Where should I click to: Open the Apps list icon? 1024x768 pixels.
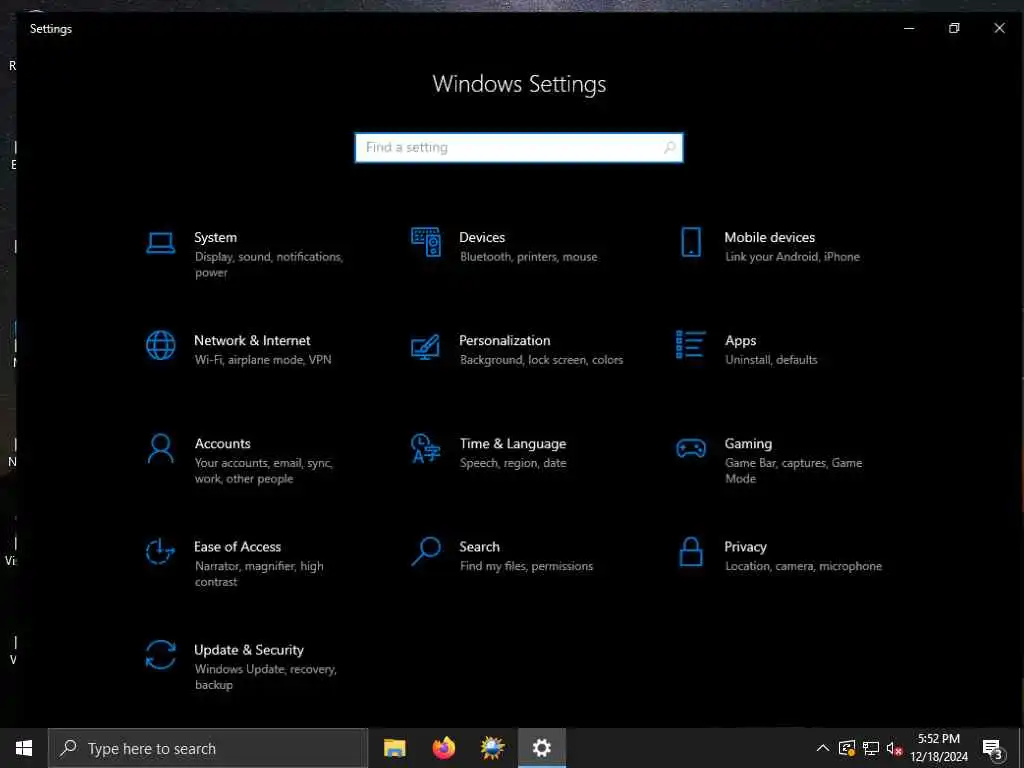690,344
